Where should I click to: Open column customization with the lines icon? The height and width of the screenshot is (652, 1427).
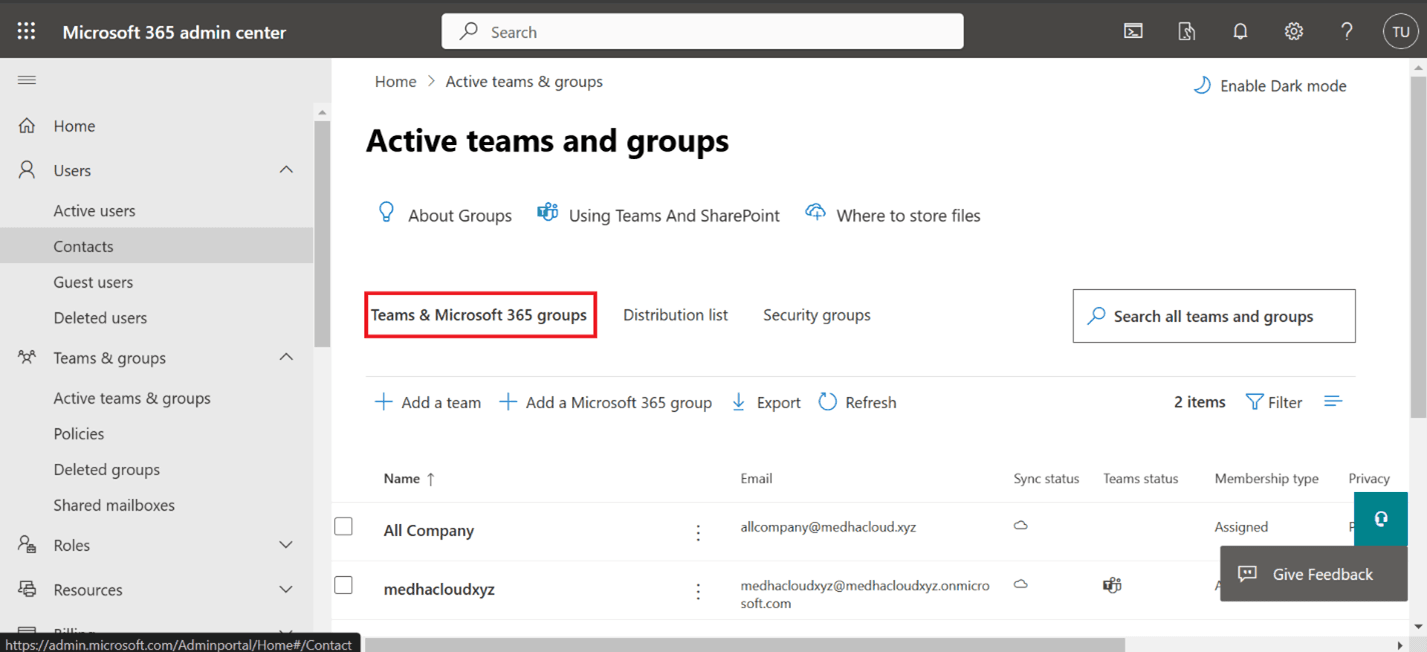click(1334, 401)
